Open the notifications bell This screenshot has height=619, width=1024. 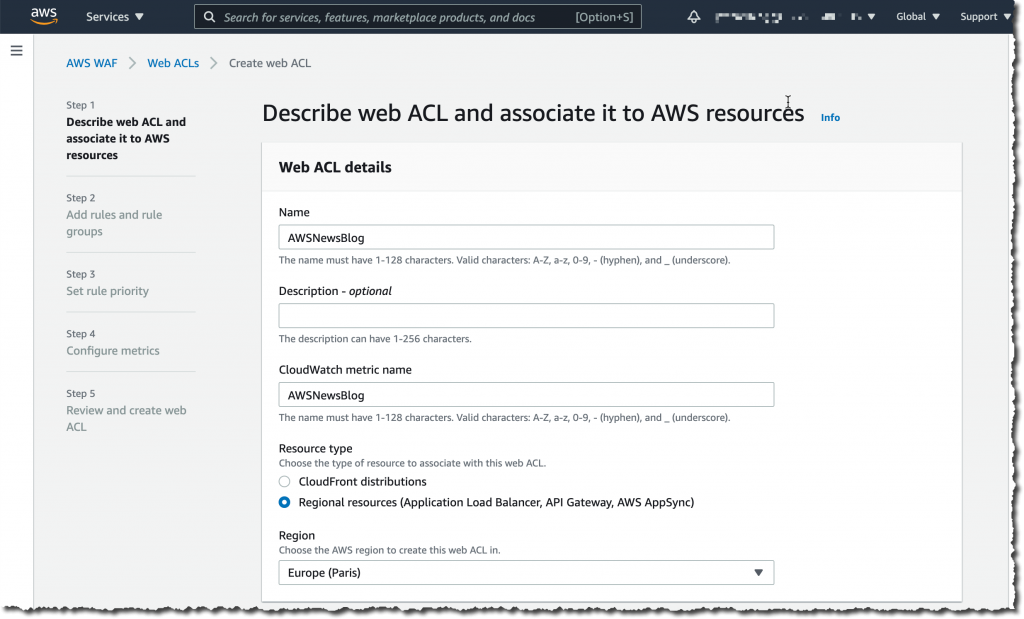coord(694,16)
